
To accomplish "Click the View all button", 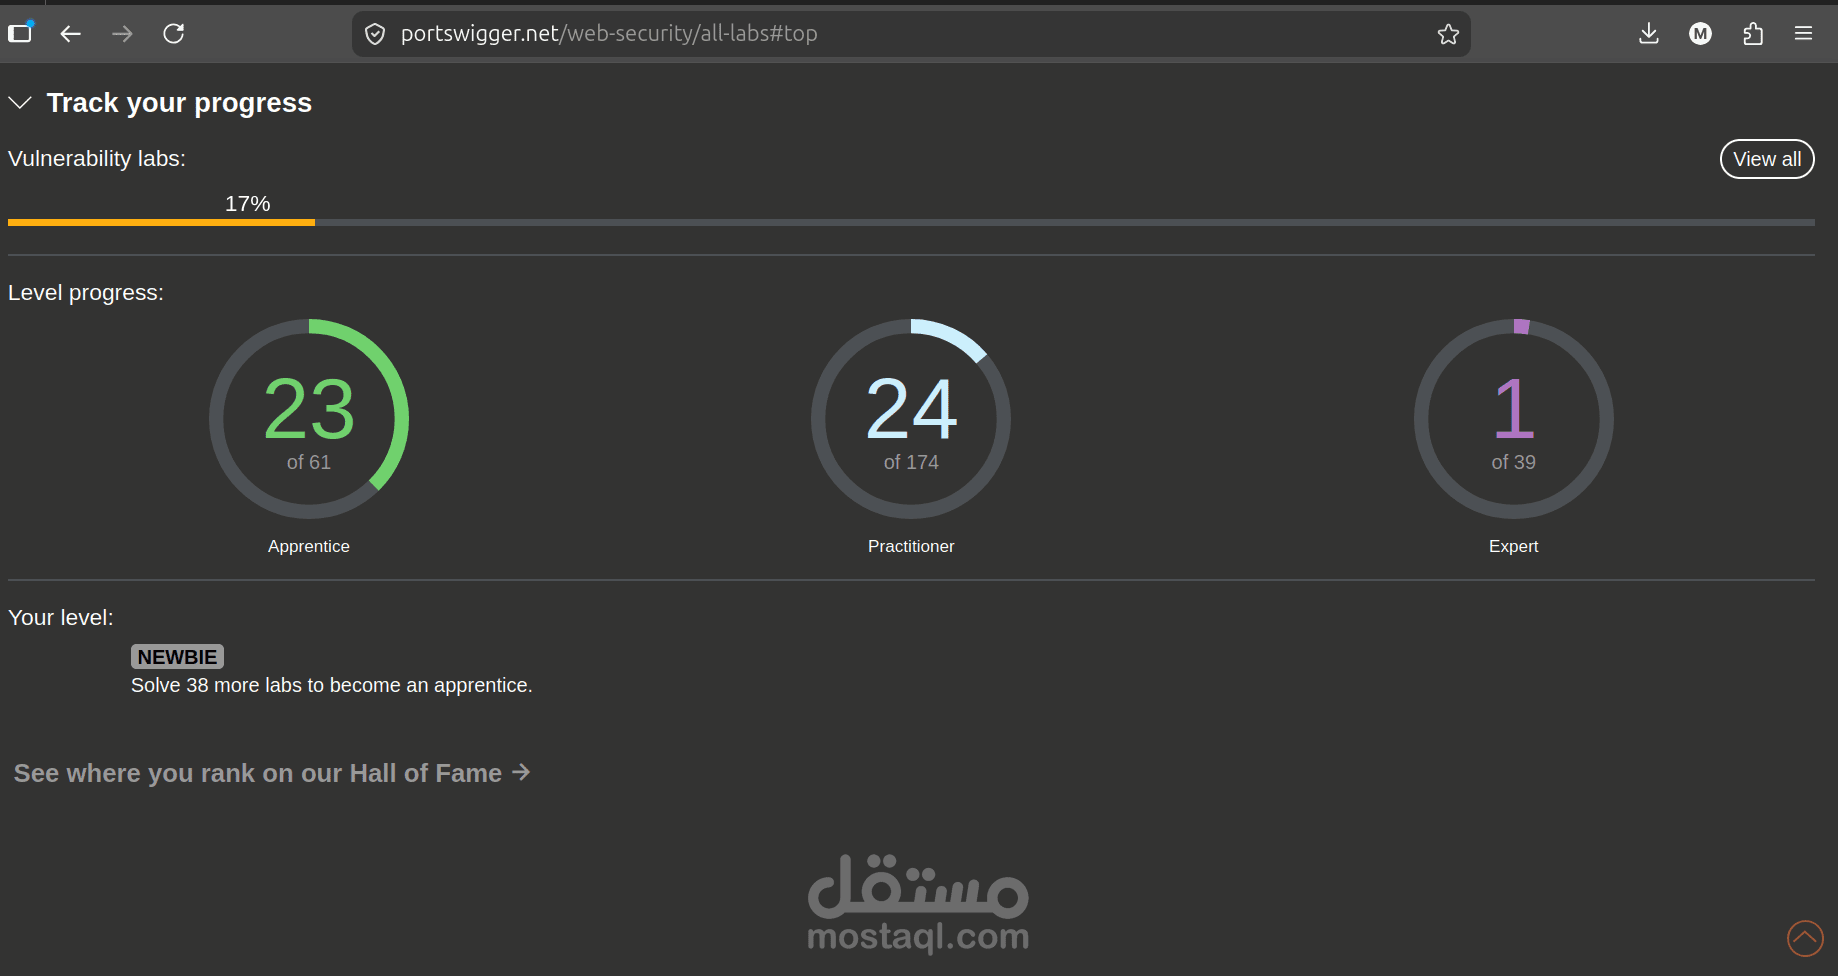I will [x=1767, y=159].
